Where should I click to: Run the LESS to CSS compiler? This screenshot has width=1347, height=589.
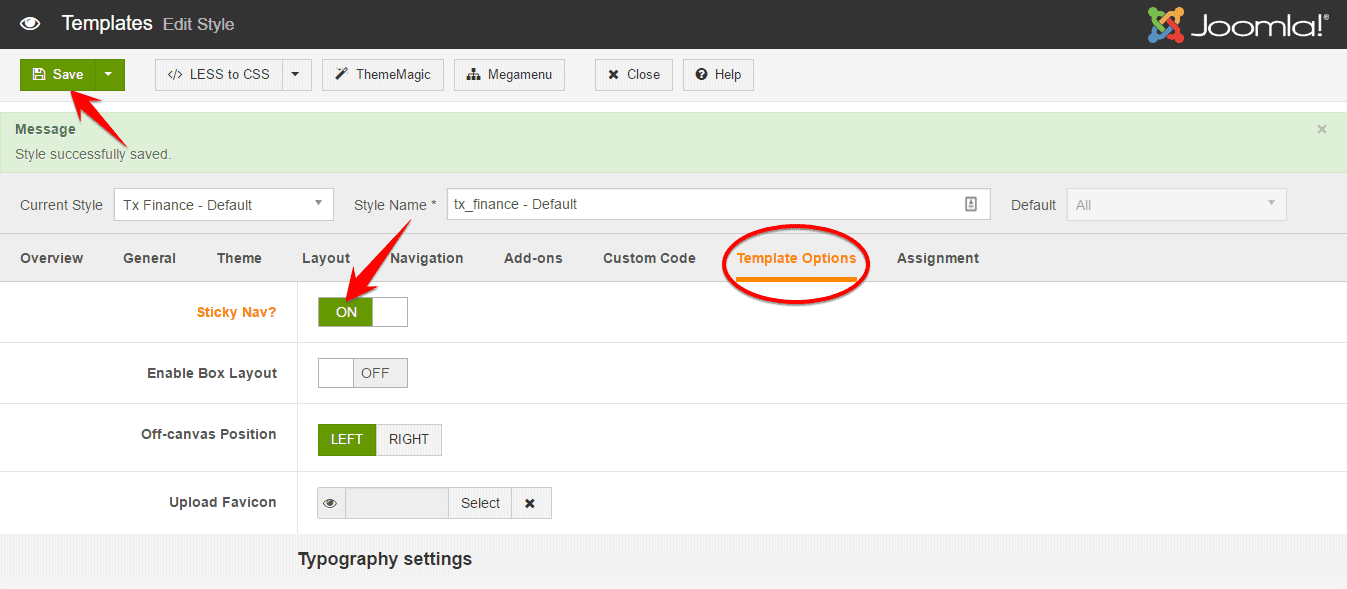[x=217, y=74]
